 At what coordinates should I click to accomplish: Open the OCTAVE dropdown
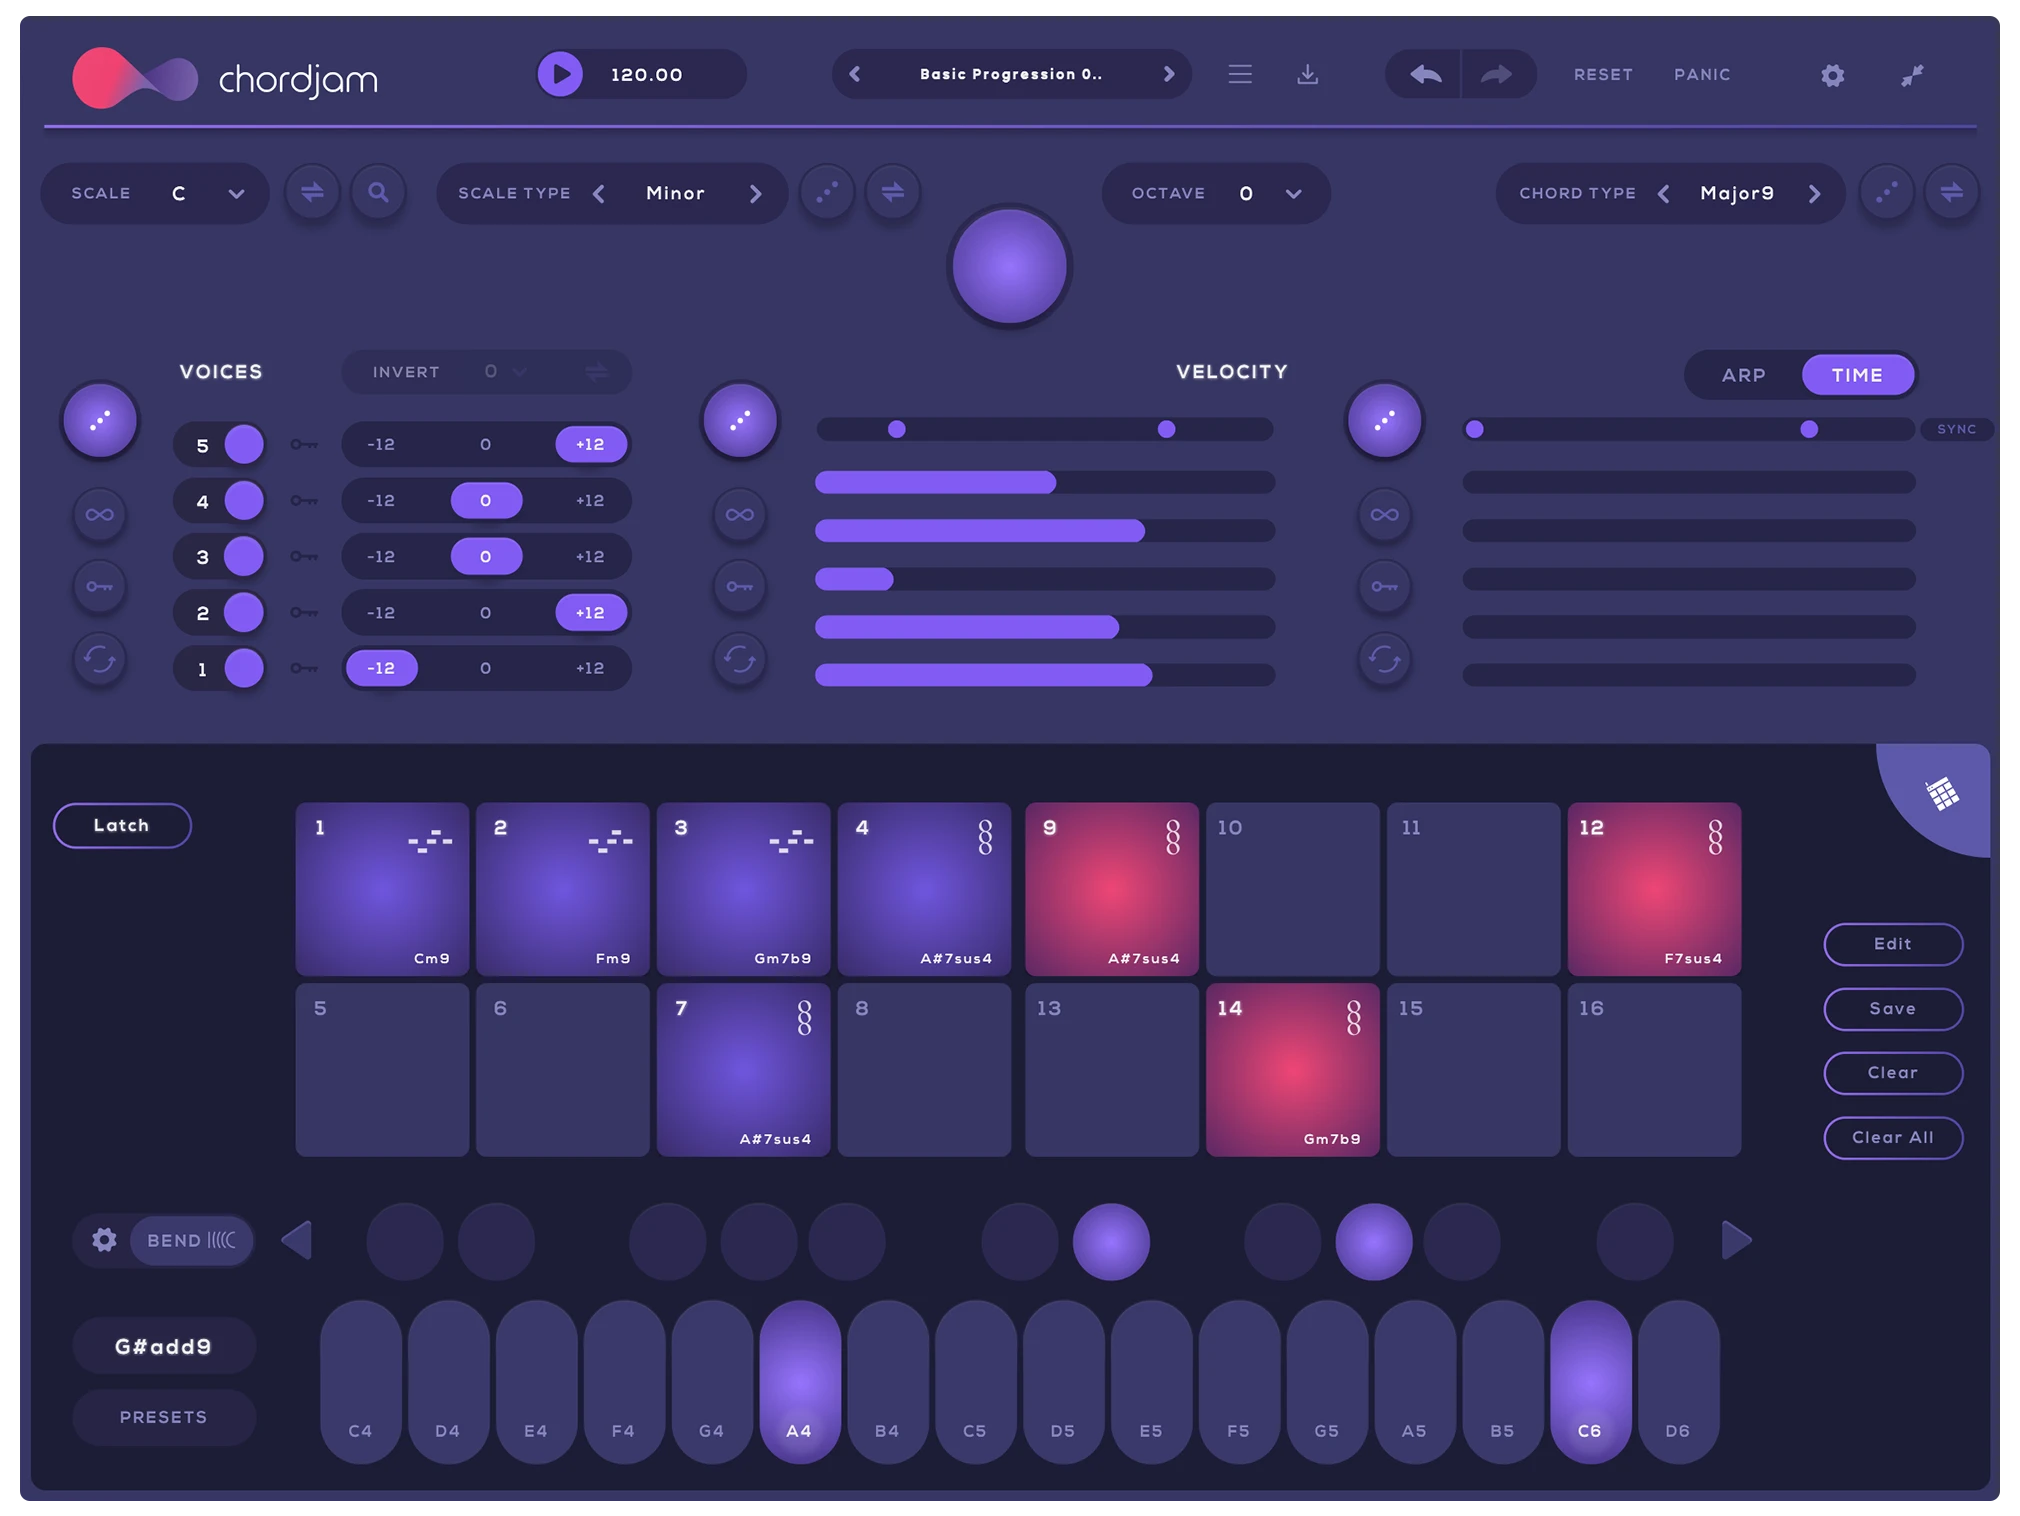pyautogui.click(x=1293, y=193)
